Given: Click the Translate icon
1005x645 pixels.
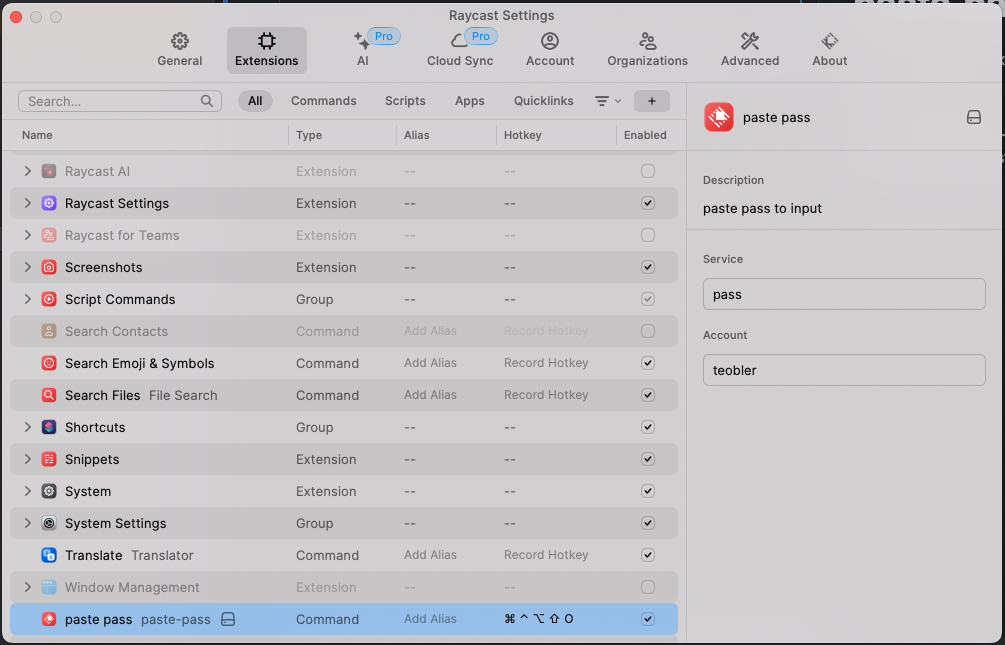Looking at the screenshot, I should pos(49,555).
